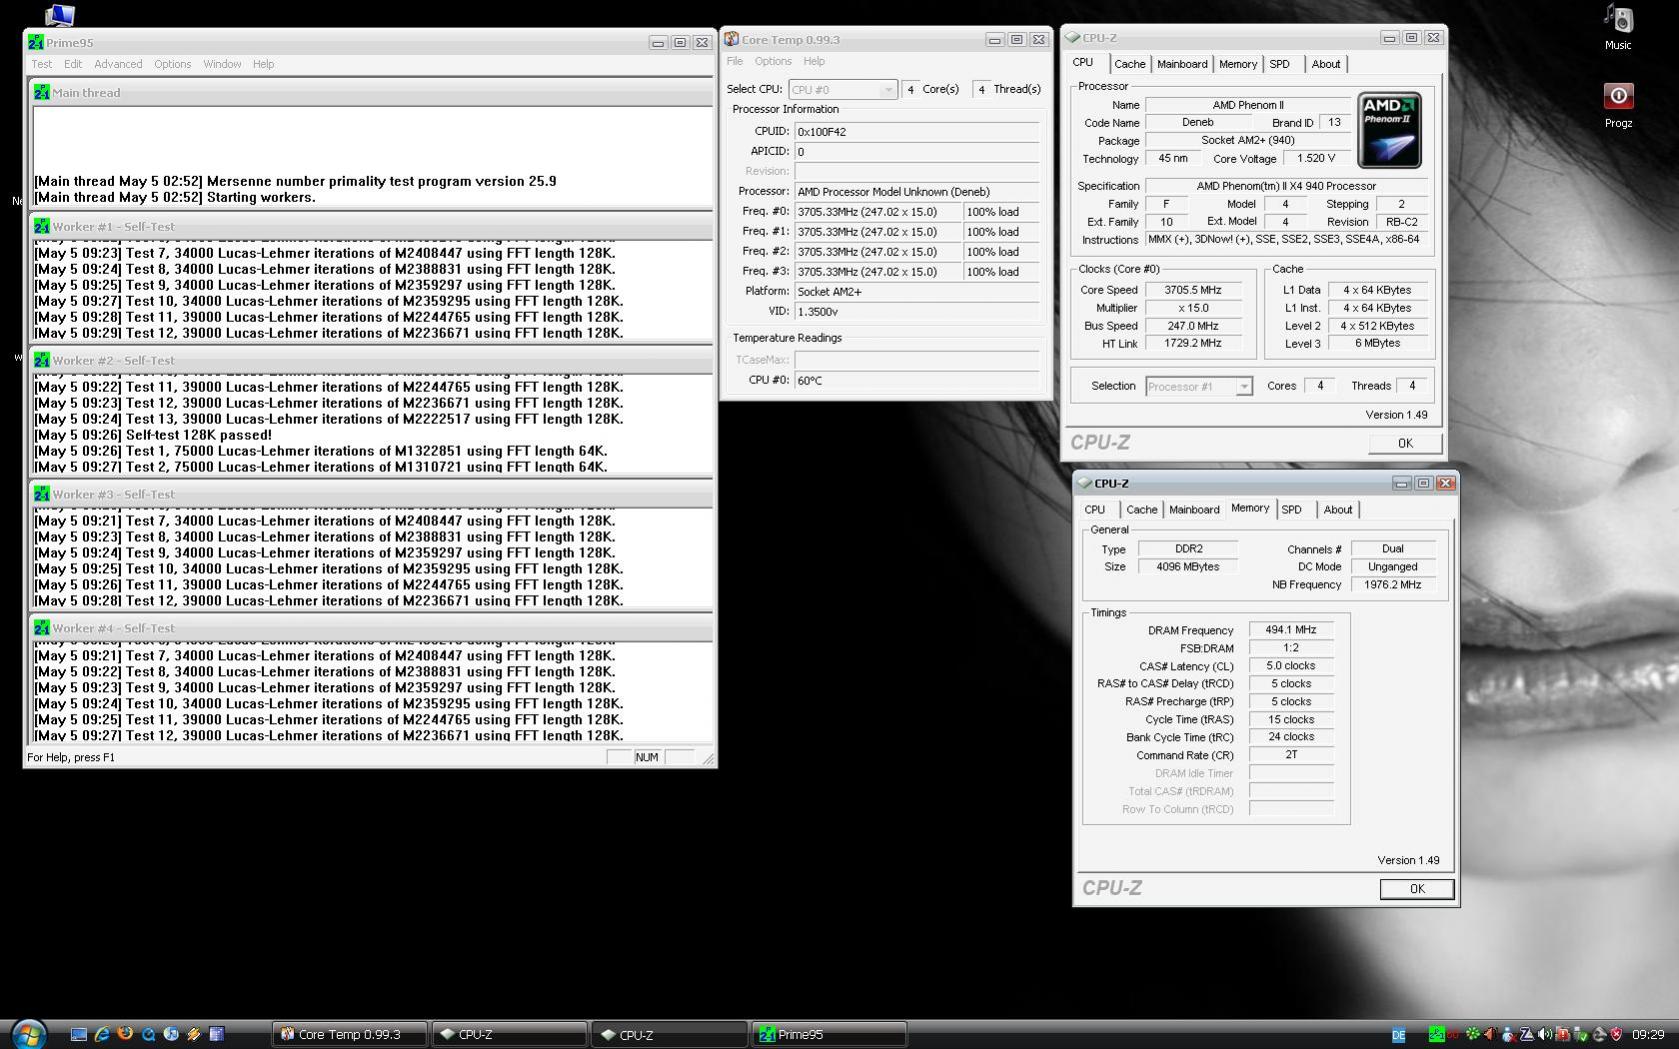Click the Worker #2 sub-window icon
The width and height of the screenshot is (1679, 1049).
pos(41,360)
